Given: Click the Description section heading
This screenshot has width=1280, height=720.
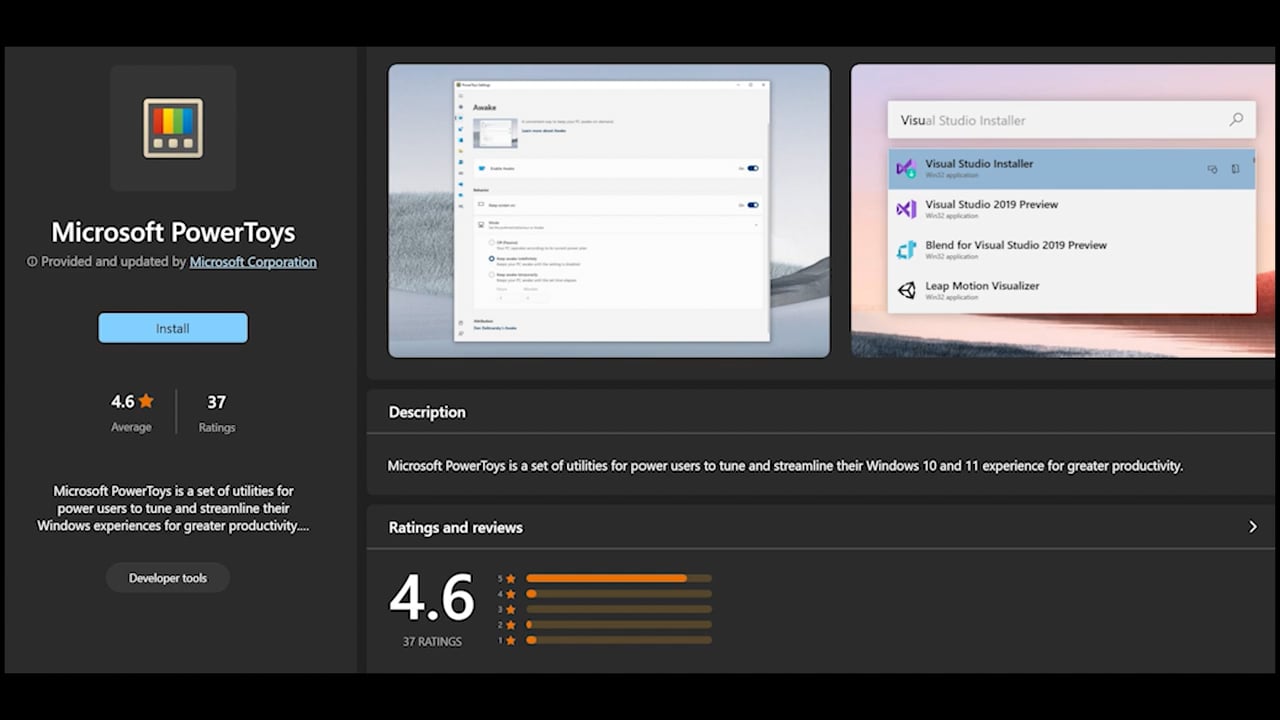Looking at the screenshot, I should [427, 412].
